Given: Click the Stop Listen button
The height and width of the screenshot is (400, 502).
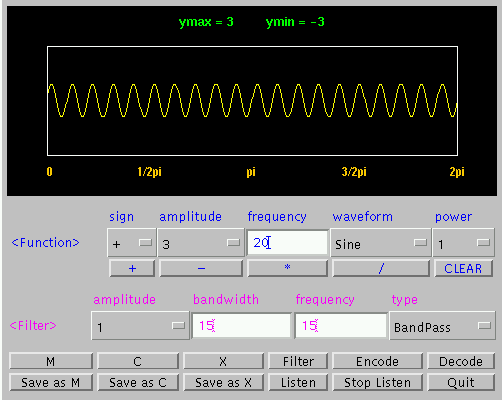Looking at the screenshot, I should click(x=377, y=382).
